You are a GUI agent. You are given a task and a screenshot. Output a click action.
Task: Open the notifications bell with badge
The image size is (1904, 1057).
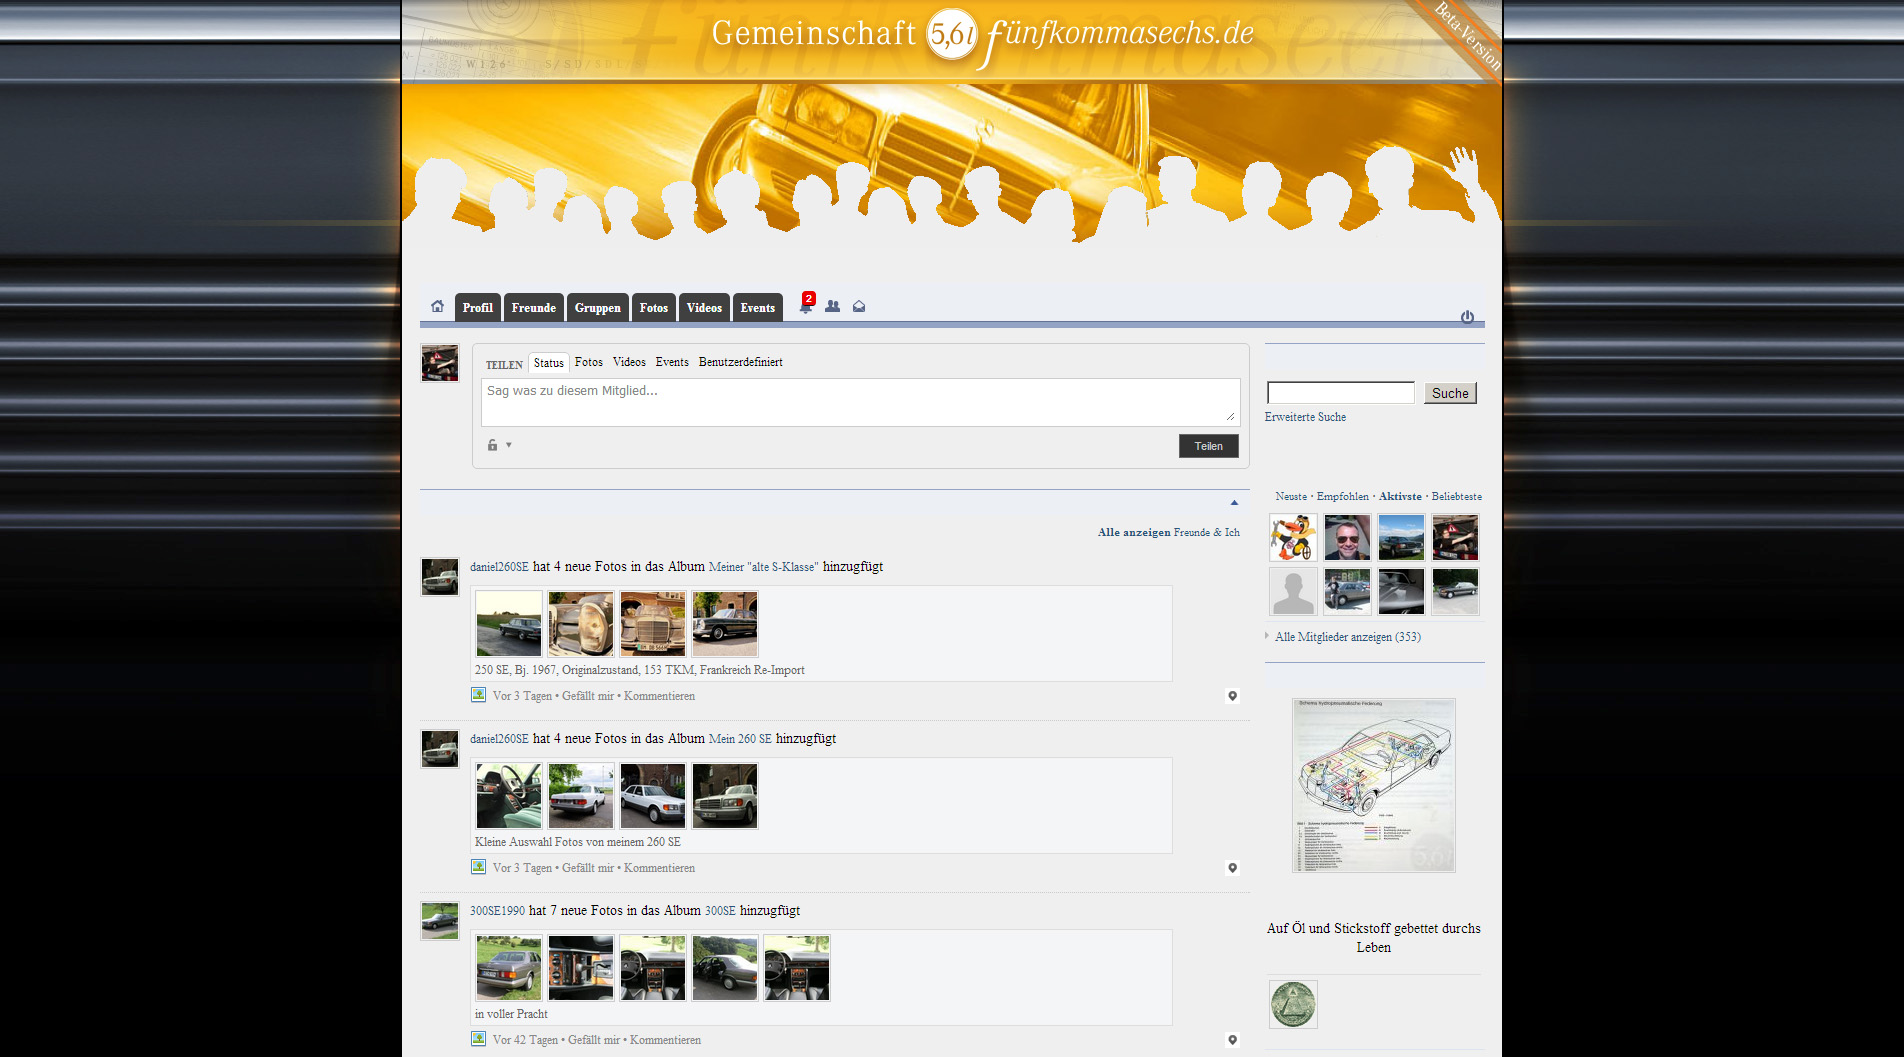pos(806,306)
